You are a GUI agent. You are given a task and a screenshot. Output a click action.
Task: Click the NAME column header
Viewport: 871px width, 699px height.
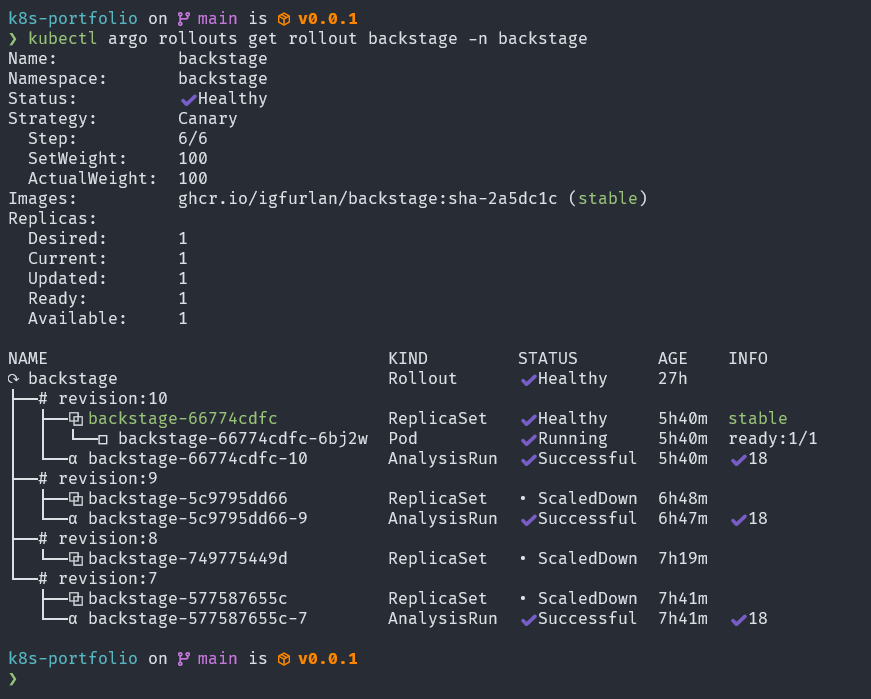point(28,359)
